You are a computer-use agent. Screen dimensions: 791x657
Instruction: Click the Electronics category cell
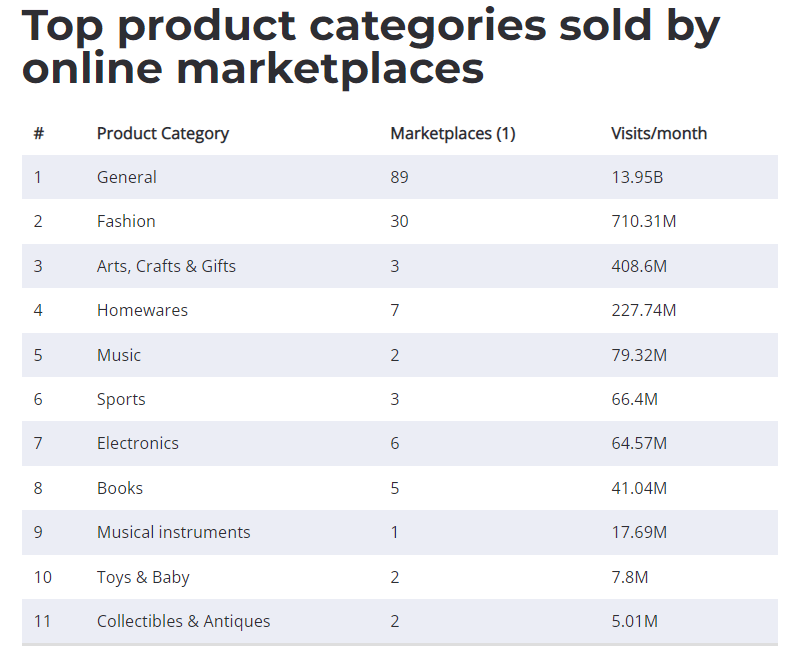(138, 443)
